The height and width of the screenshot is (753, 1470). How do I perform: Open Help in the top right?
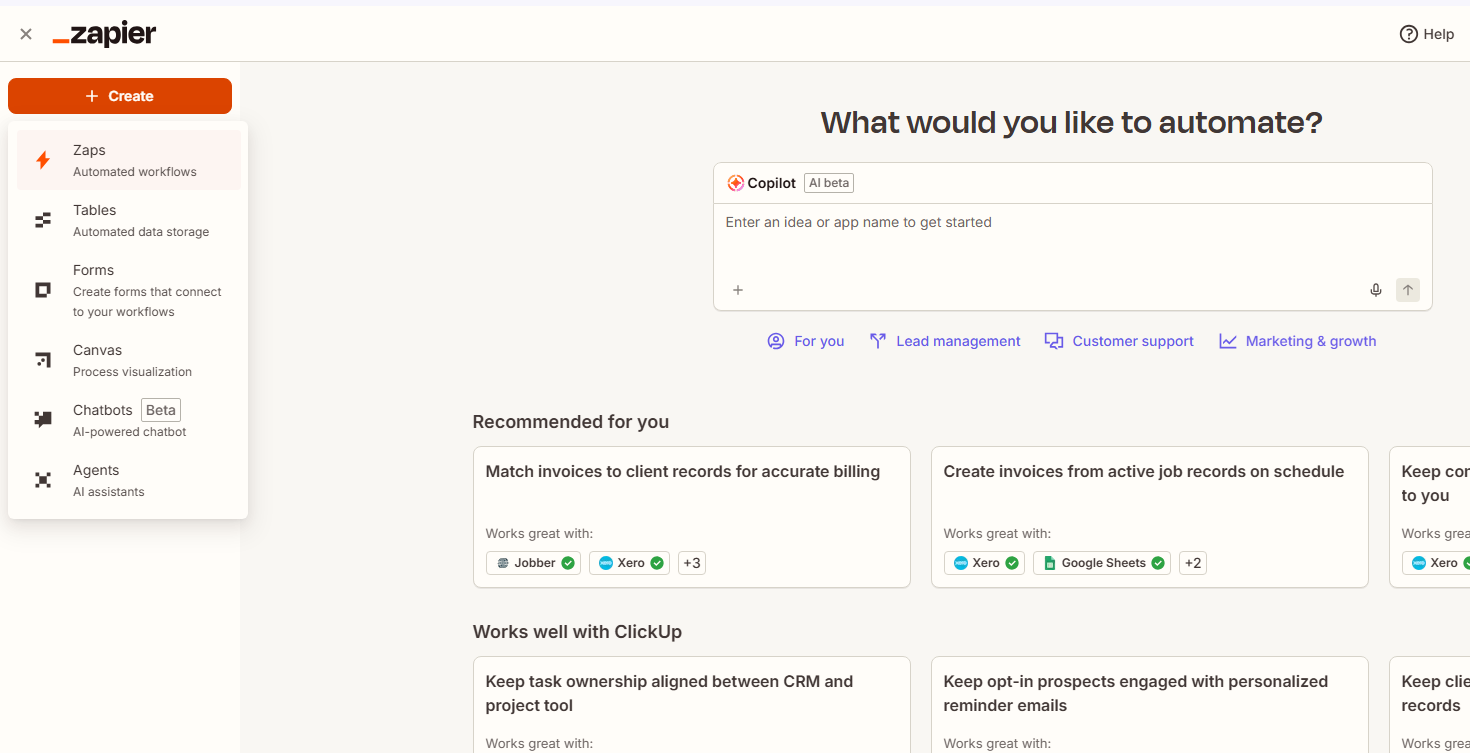(1427, 34)
